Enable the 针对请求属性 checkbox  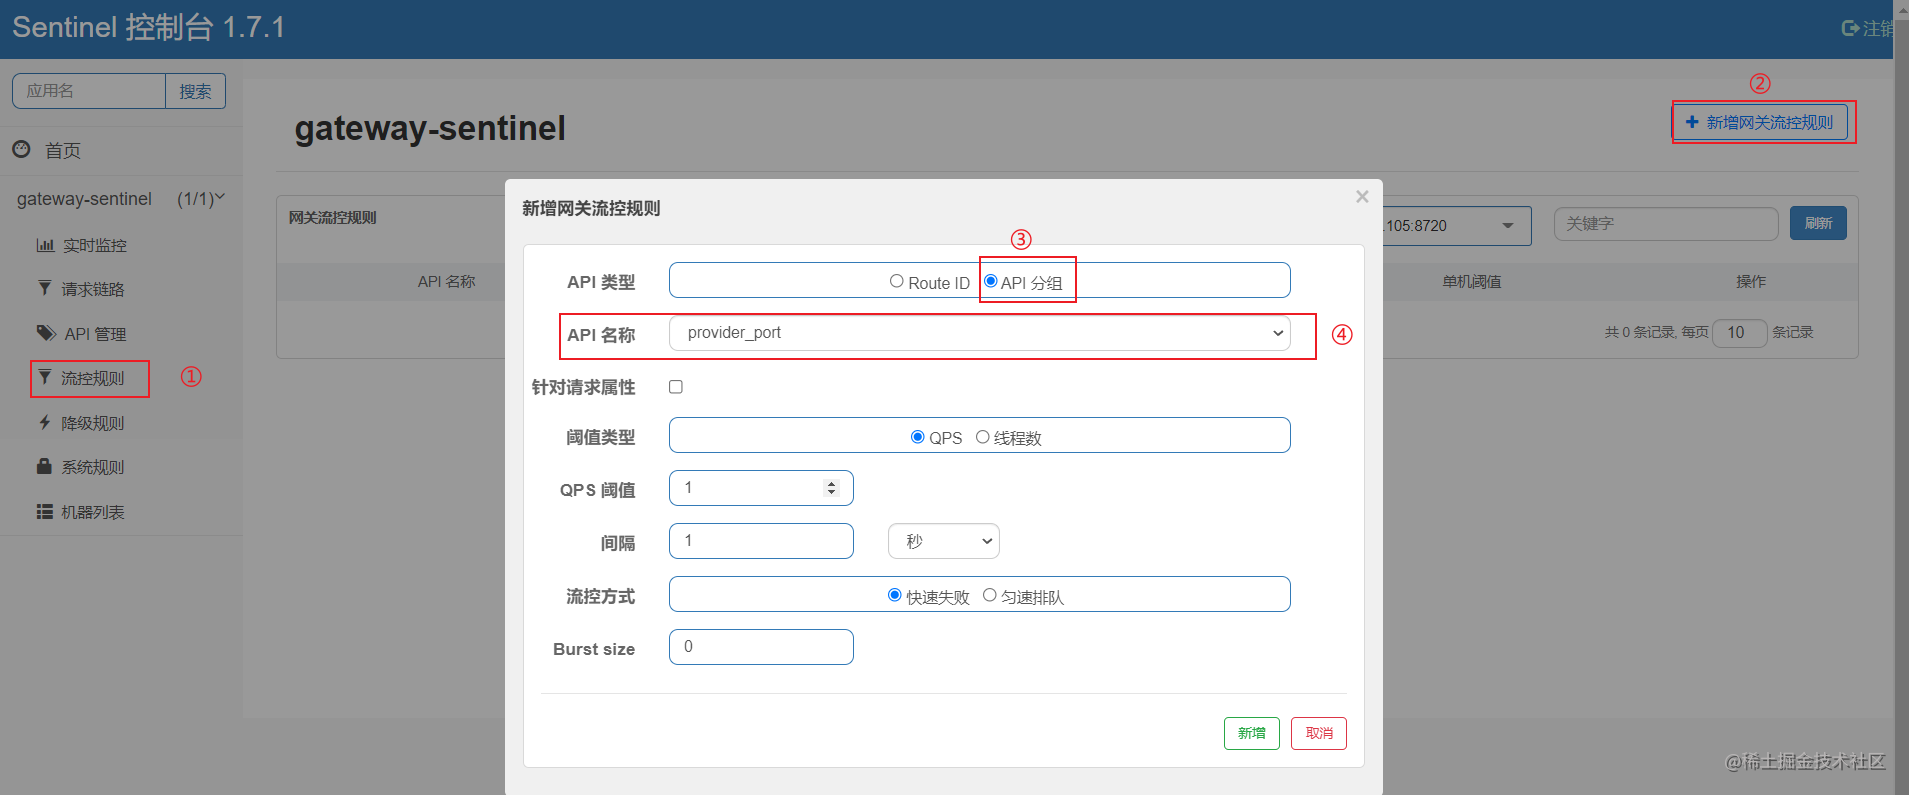(x=676, y=387)
